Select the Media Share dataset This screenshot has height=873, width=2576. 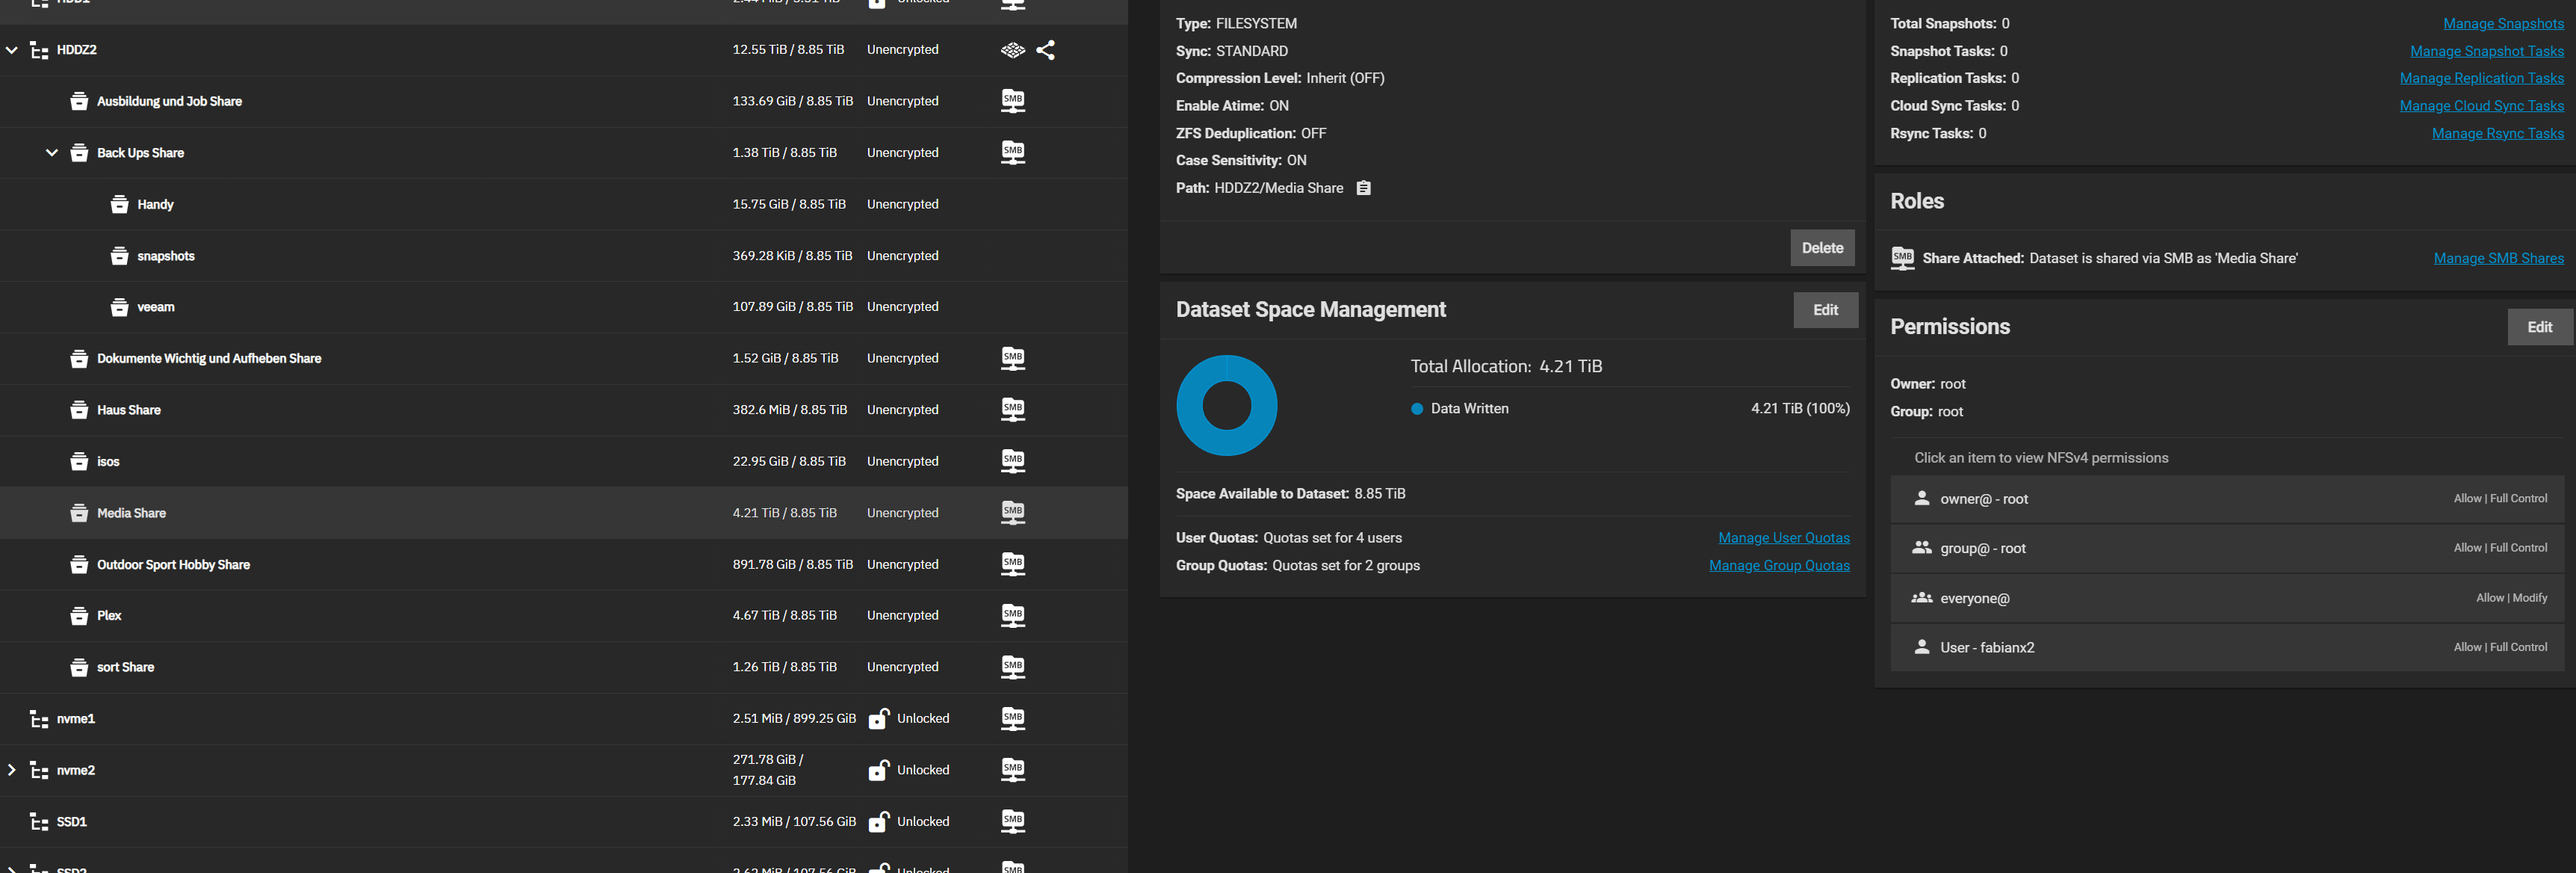point(564,513)
